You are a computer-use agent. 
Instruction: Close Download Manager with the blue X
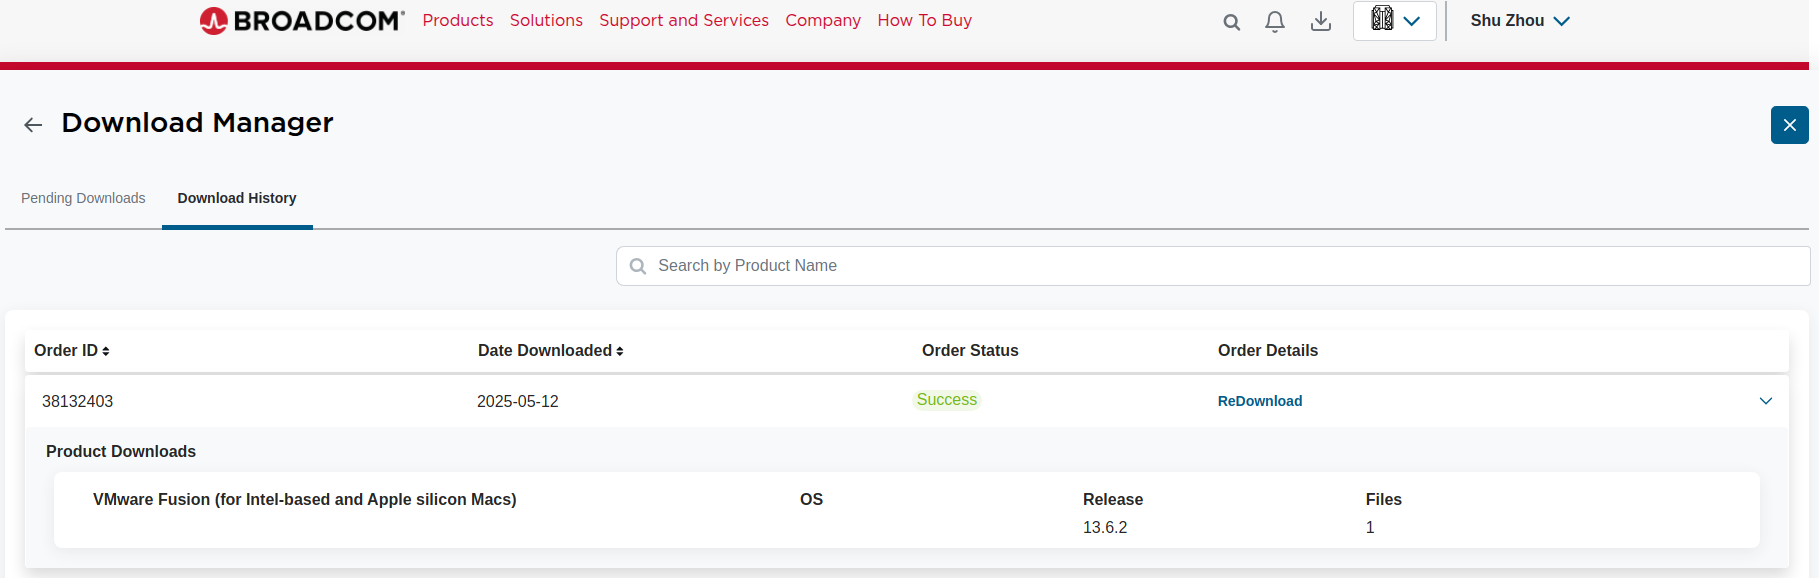tap(1789, 125)
